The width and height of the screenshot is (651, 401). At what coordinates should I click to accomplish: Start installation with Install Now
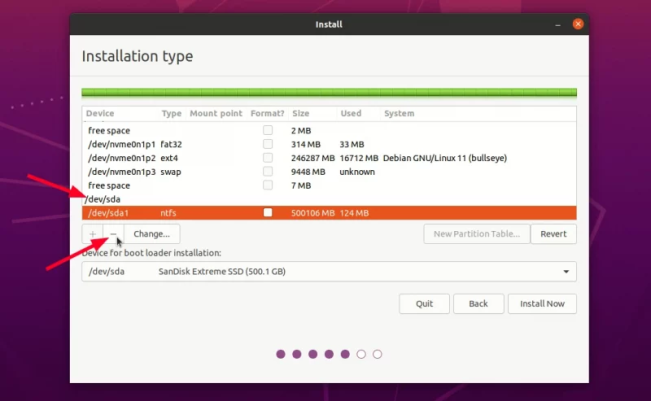(542, 303)
